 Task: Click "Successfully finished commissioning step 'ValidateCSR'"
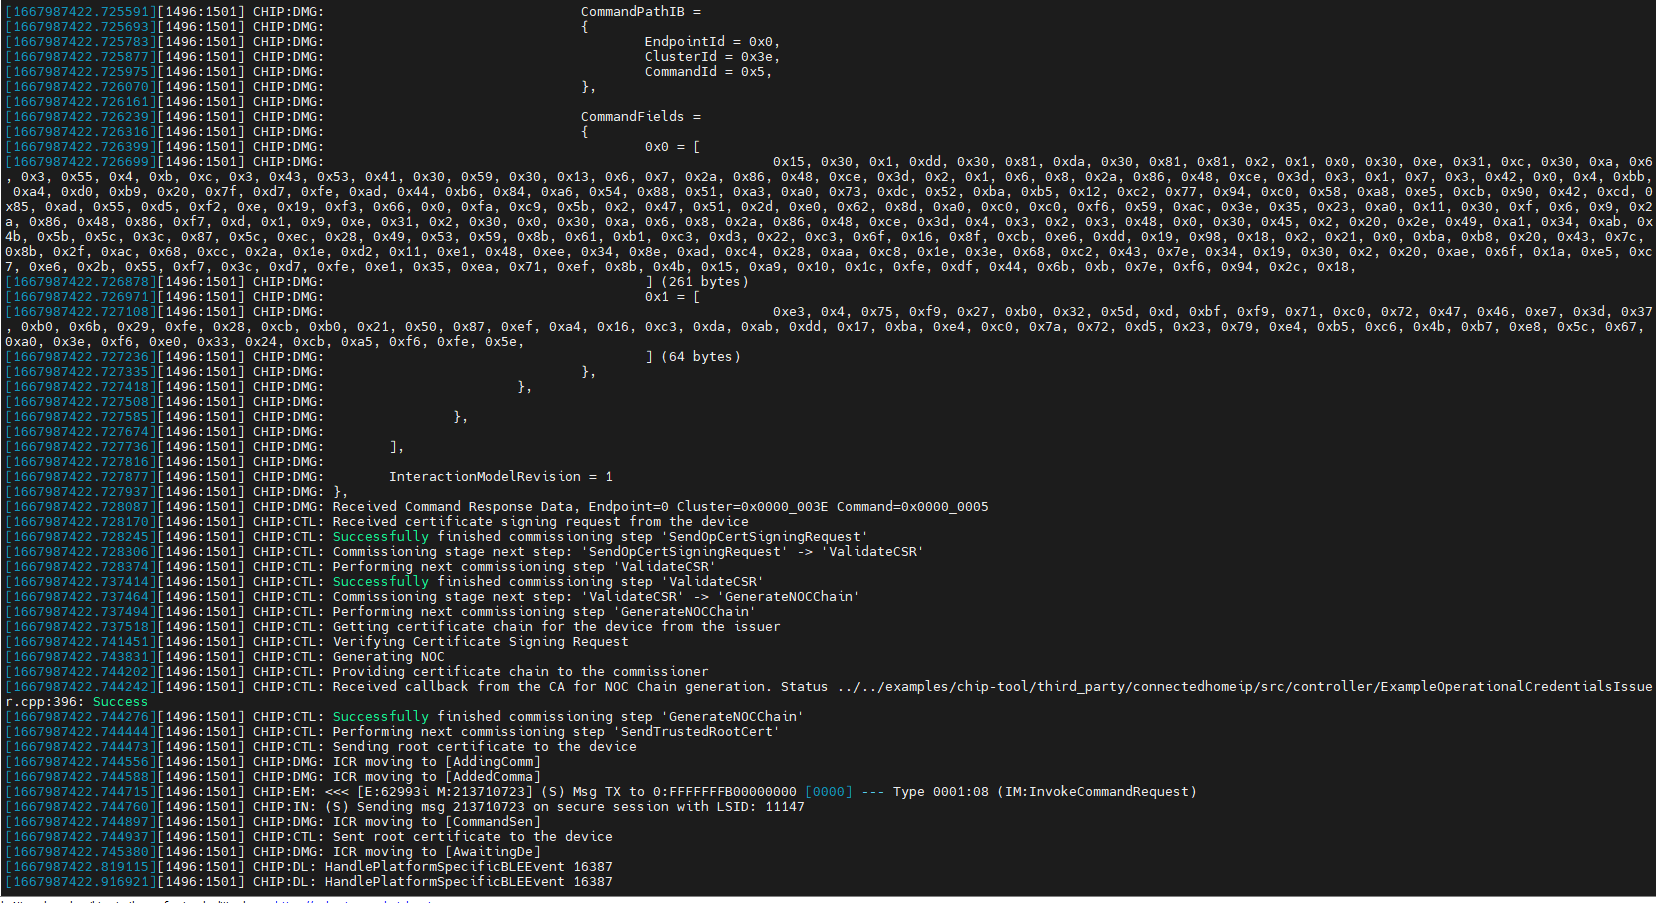[x=548, y=582]
